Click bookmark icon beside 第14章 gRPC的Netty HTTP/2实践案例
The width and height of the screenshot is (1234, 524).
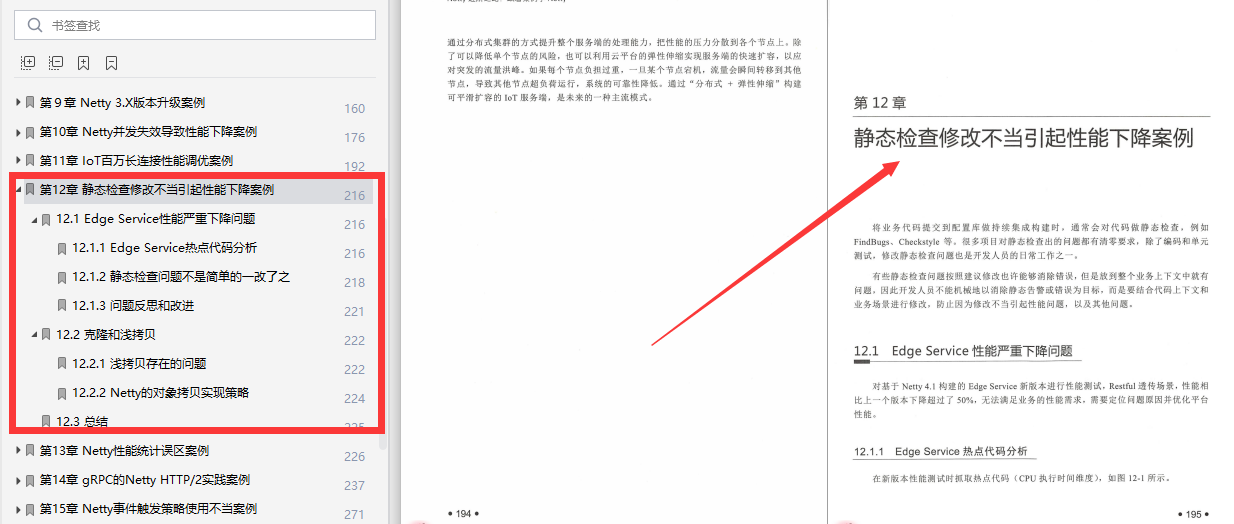30,480
